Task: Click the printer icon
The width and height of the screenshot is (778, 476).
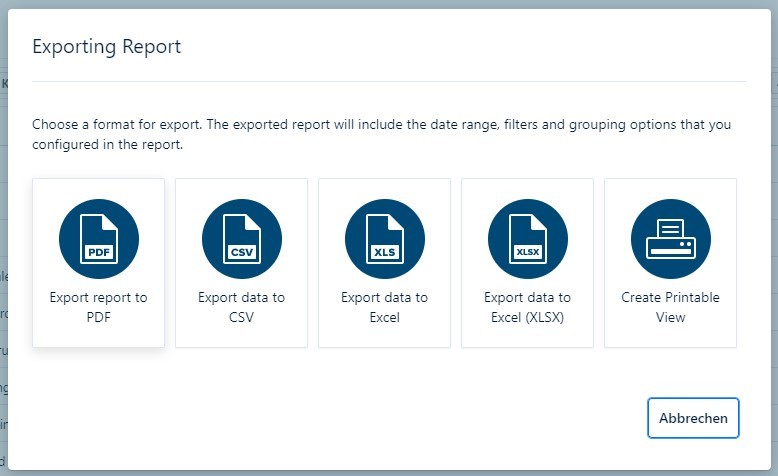Action: pos(671,240)
